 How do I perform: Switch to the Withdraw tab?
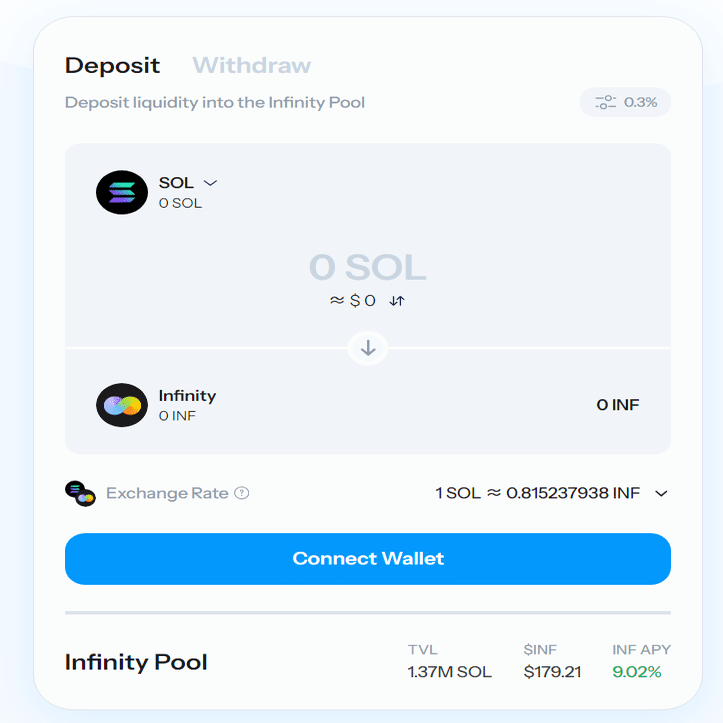coord(252,65)
